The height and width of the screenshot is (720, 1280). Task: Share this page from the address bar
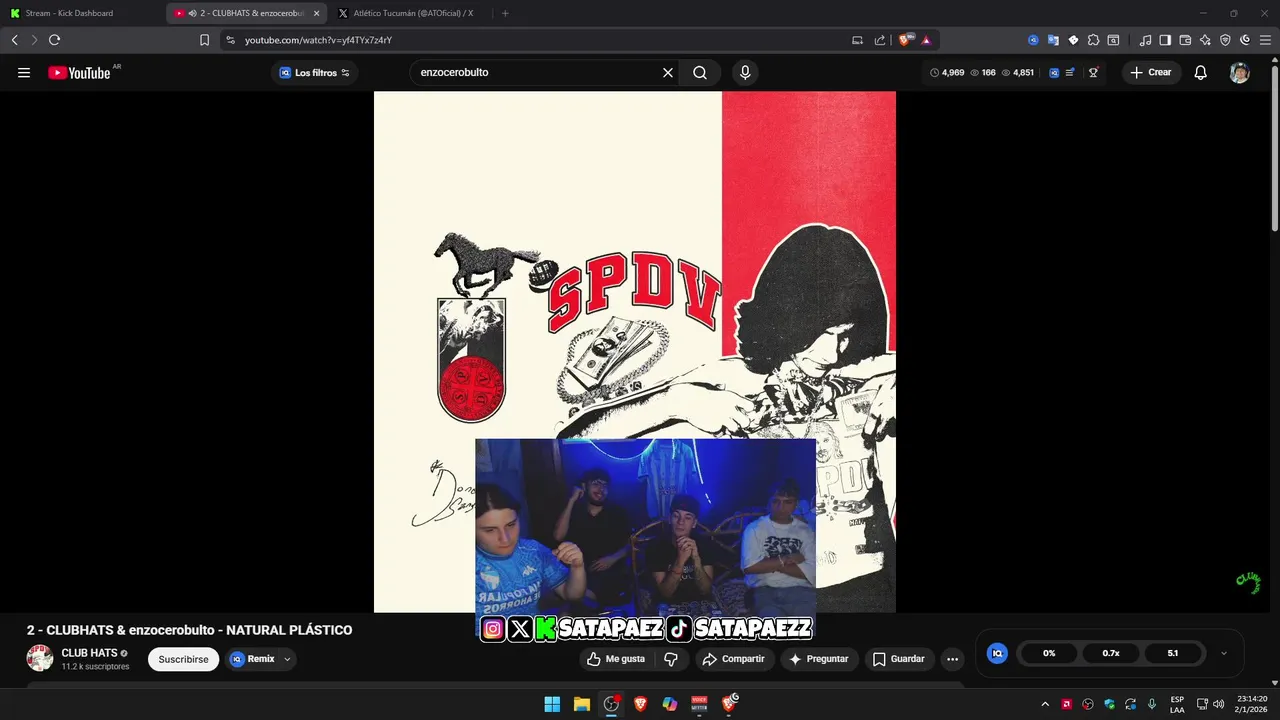click(x=880, y=40)
